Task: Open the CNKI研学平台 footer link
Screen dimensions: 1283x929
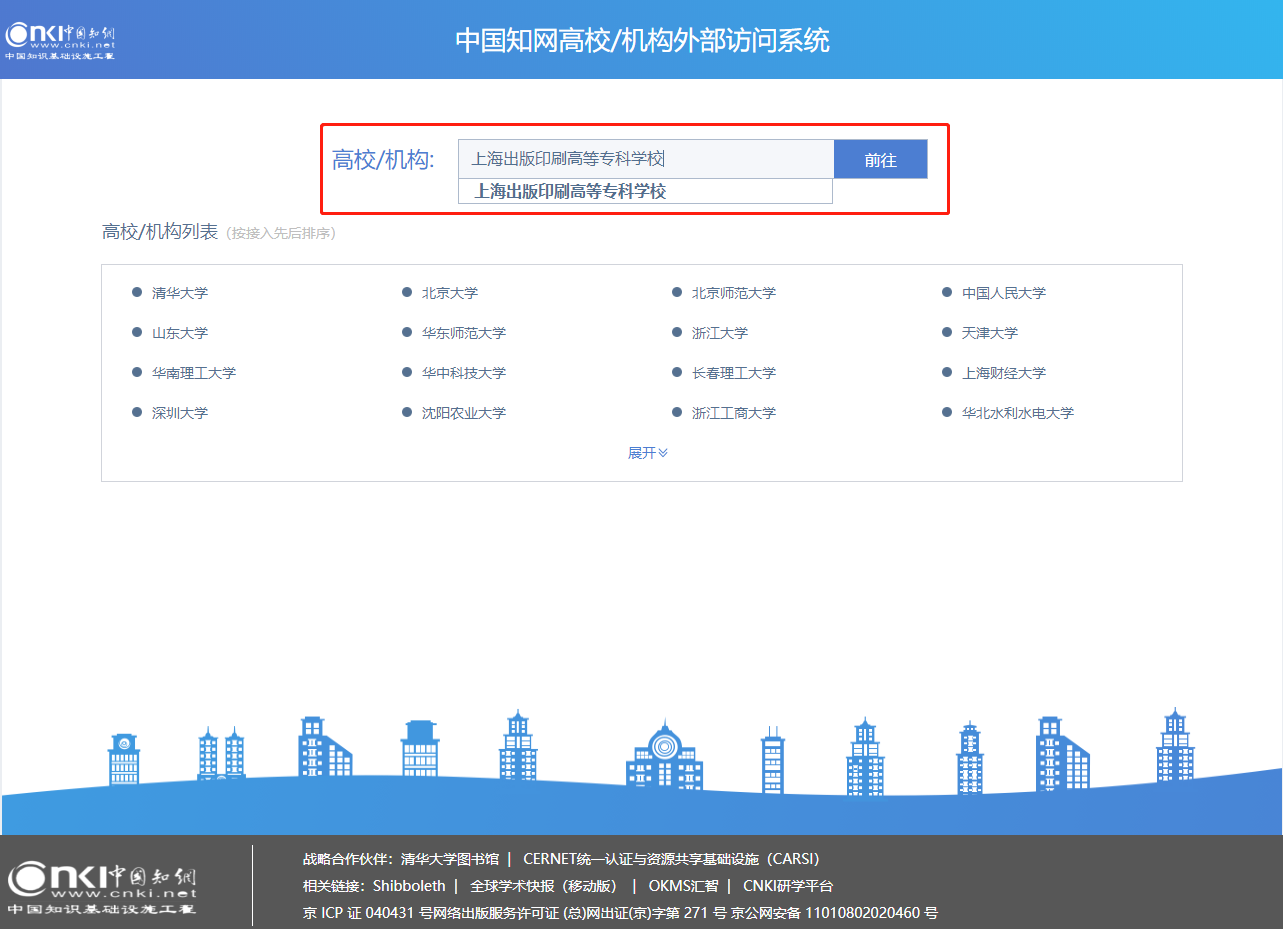Action: 788,886
